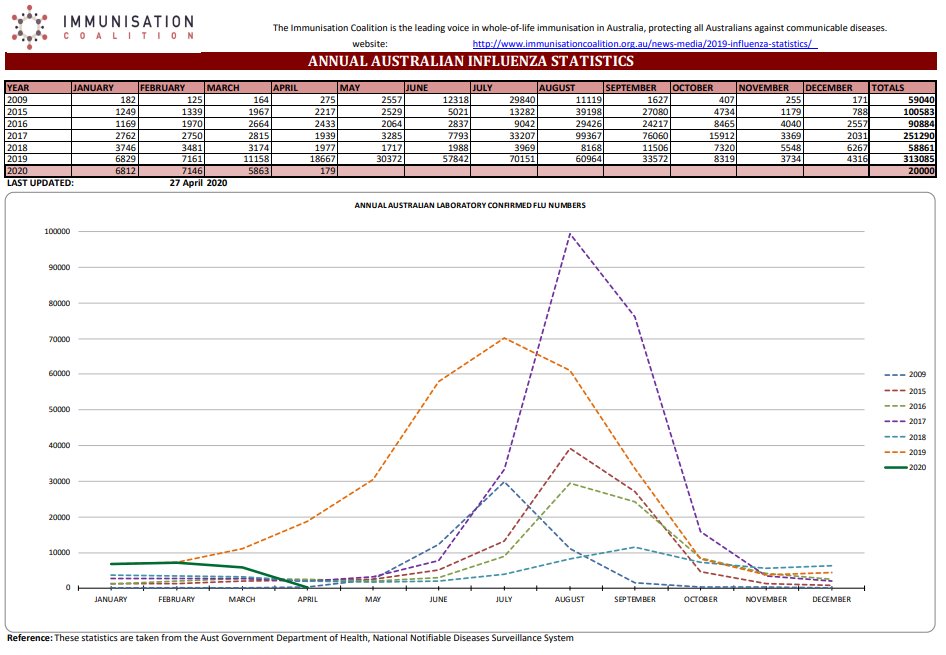Viewport: 946px width, 655px height.
Task: Click the 2016 October value 8465
Action: 703,124
